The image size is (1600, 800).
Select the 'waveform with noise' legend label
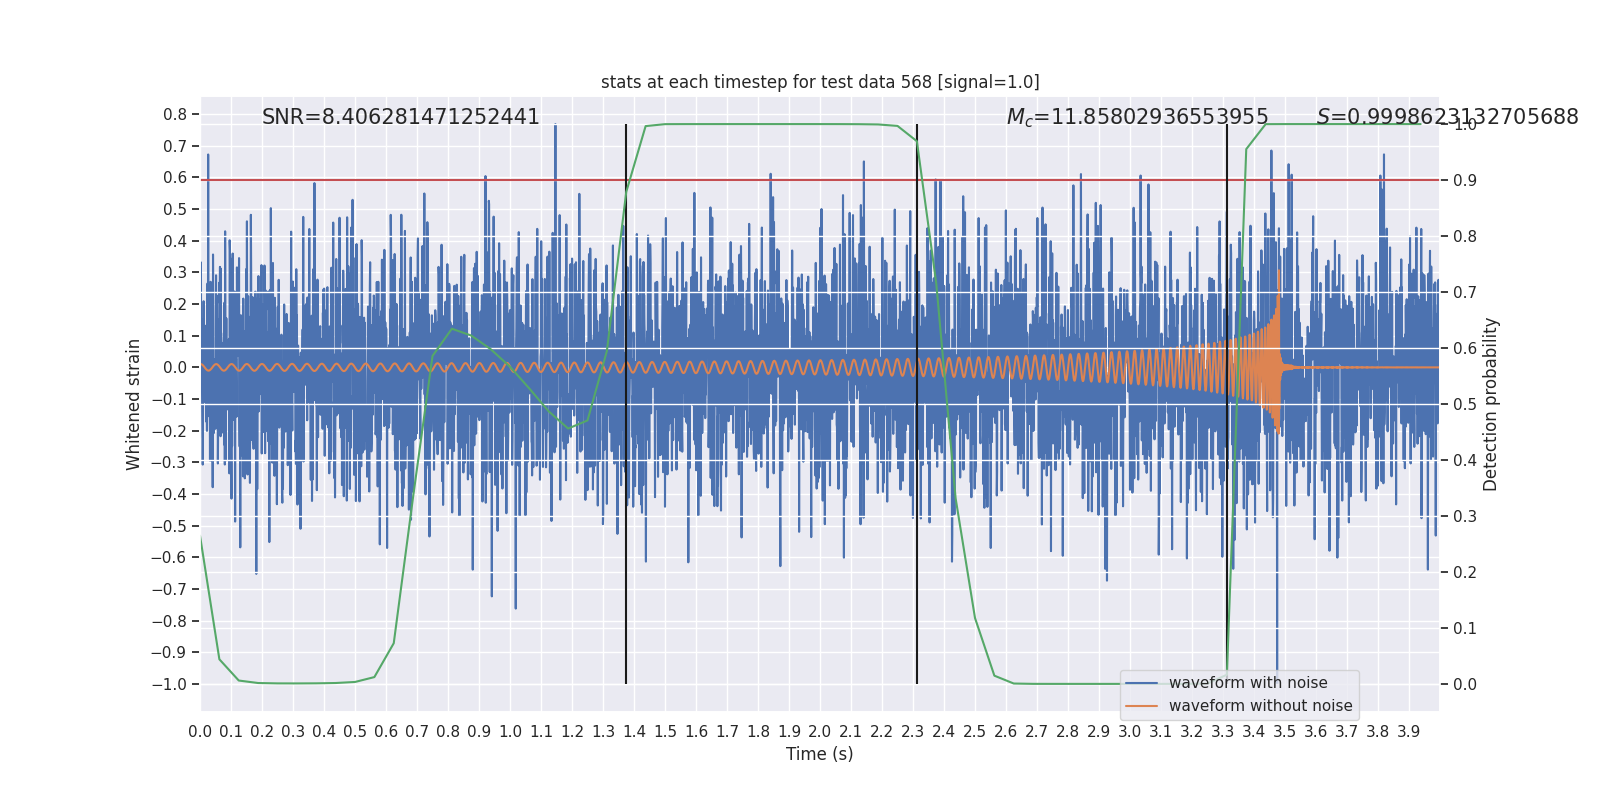click(1248, 683)
